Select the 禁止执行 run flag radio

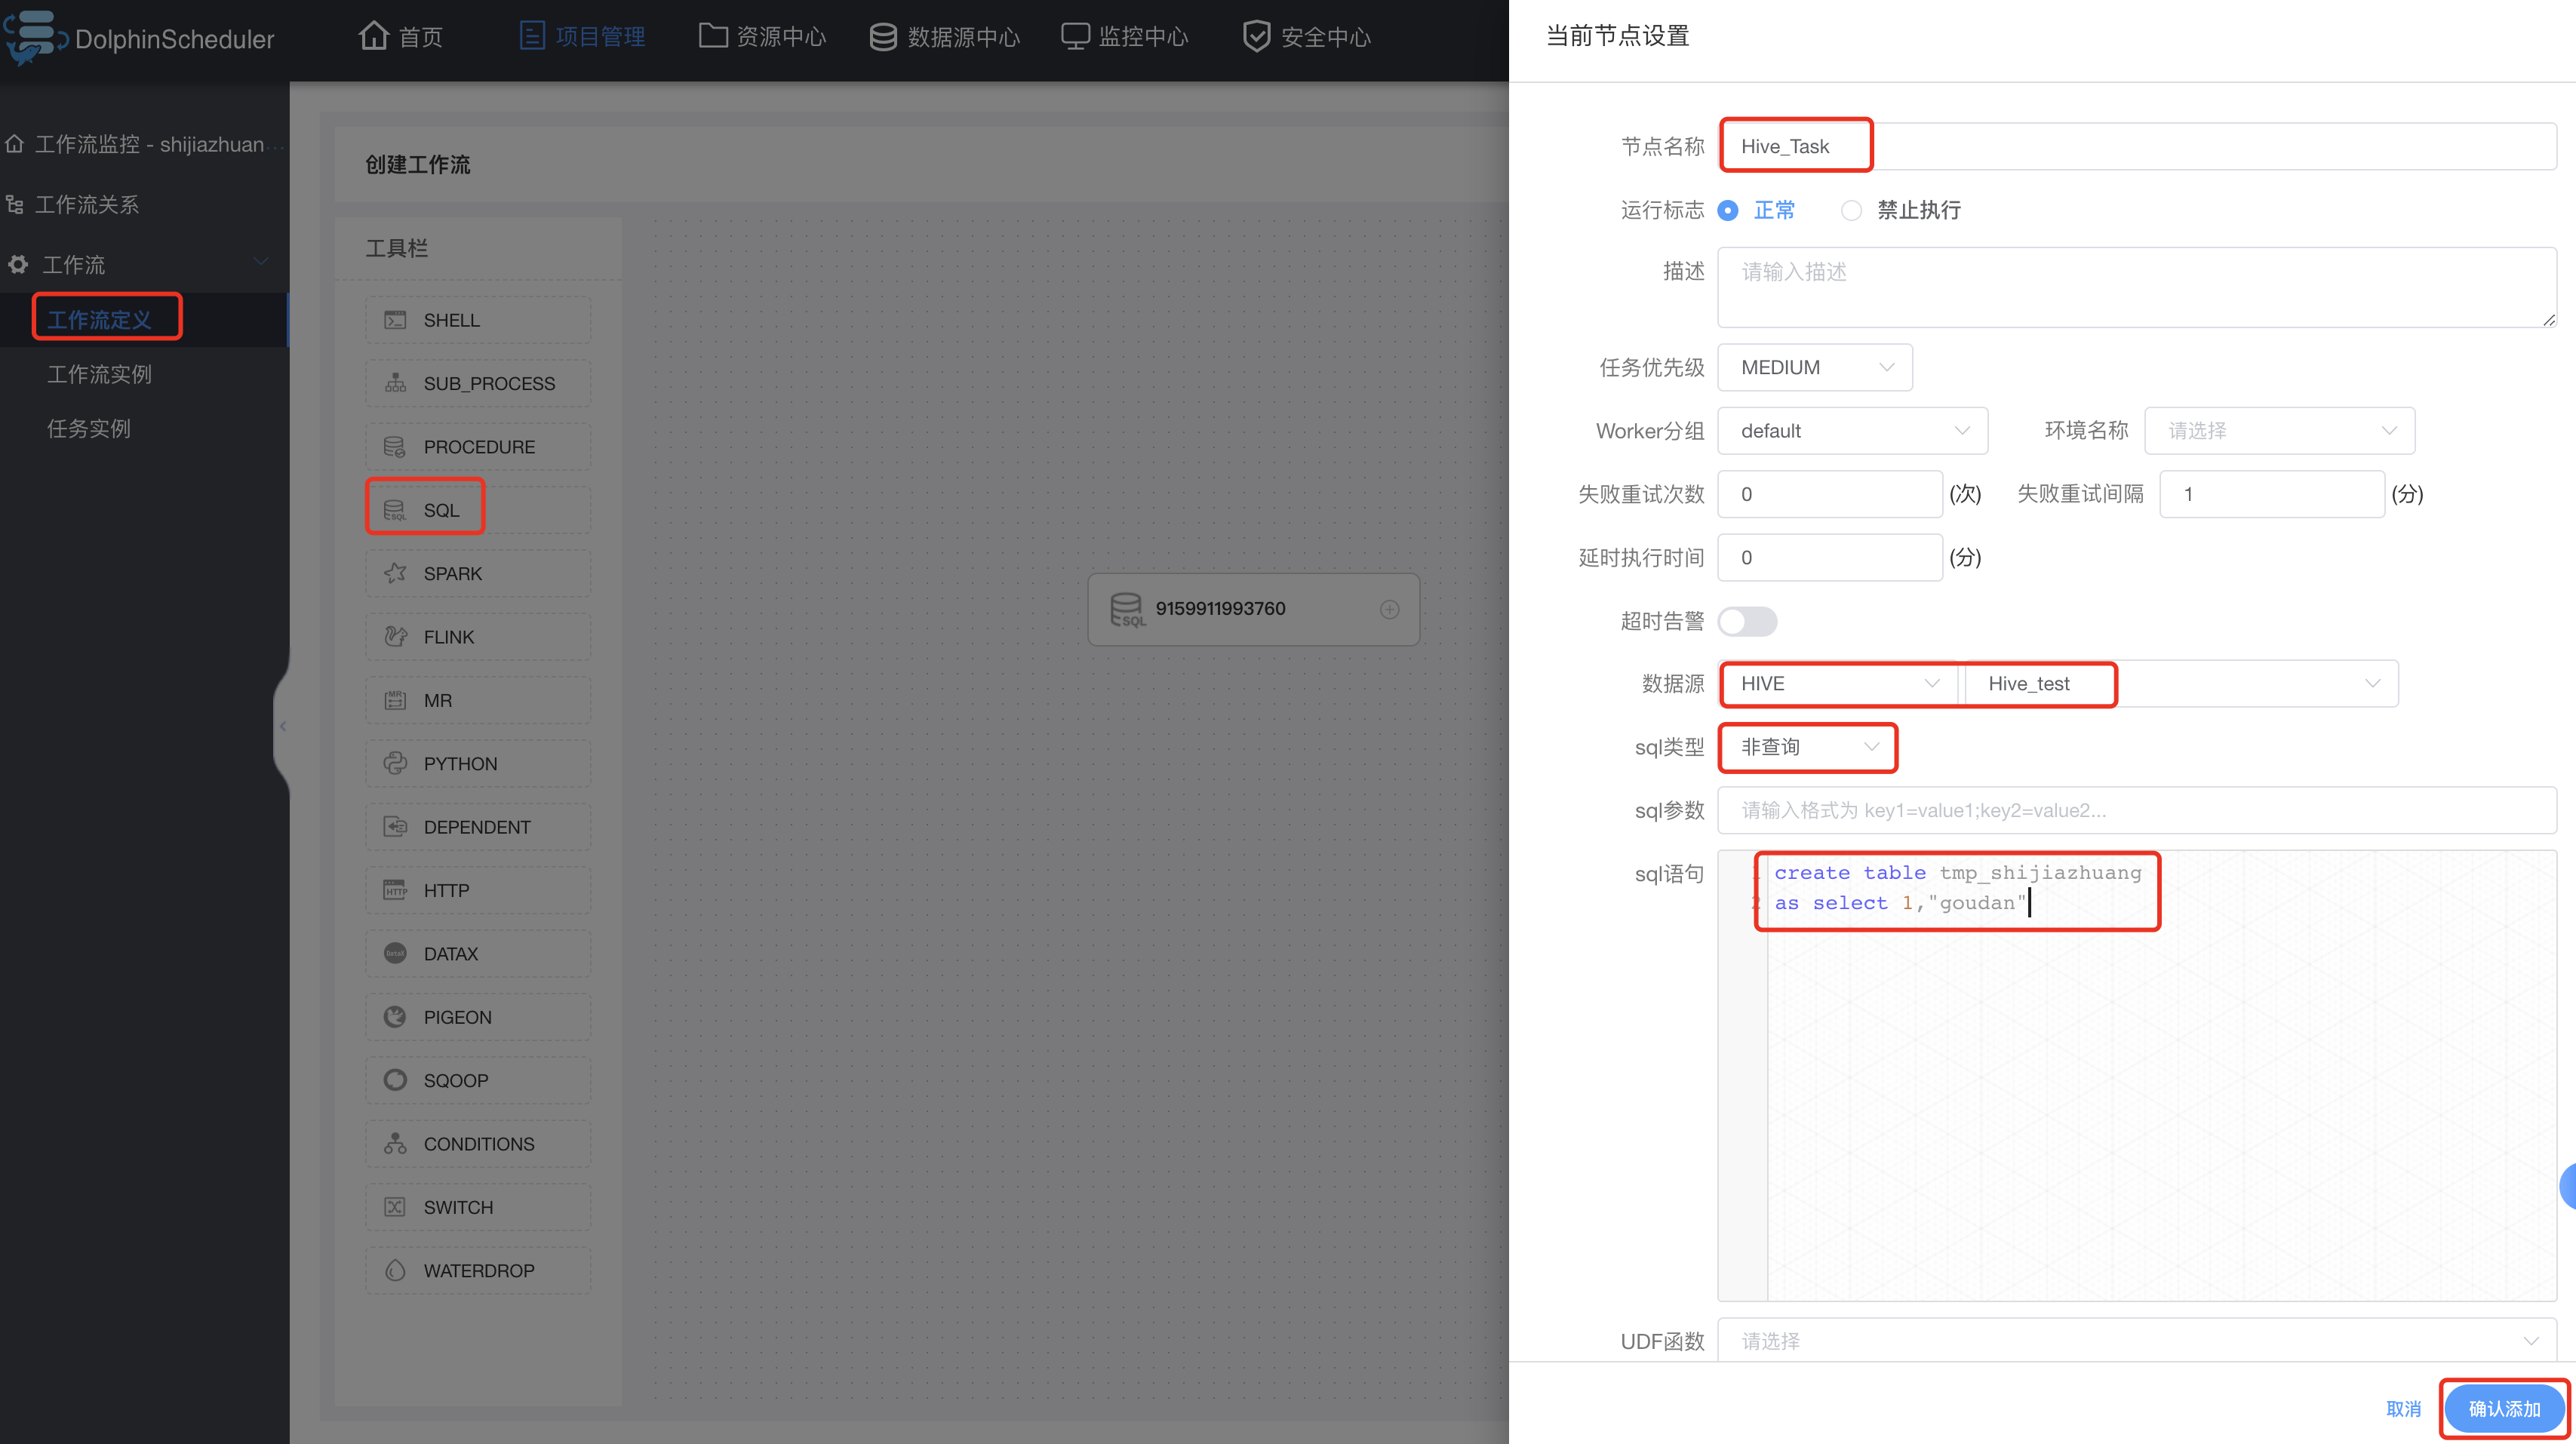(1851, 210)
